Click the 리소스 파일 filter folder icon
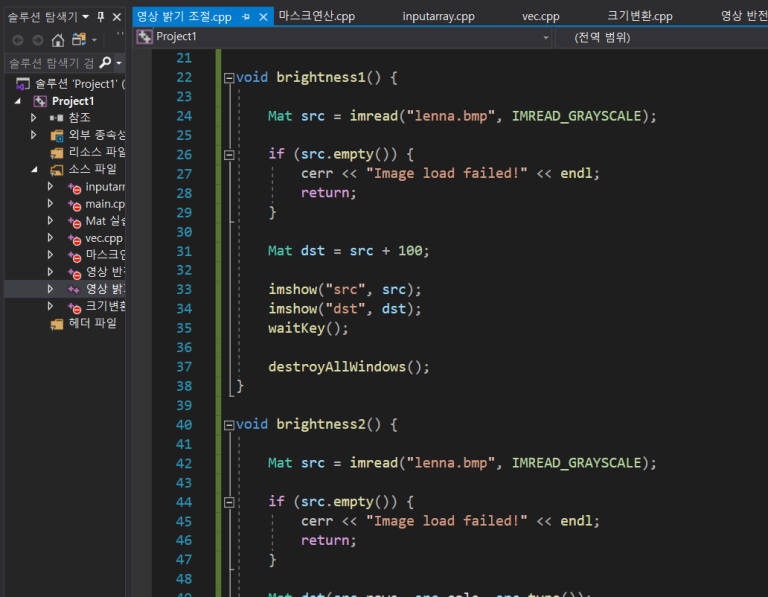This screenshot has width=768, height=597. pos(57,153)
